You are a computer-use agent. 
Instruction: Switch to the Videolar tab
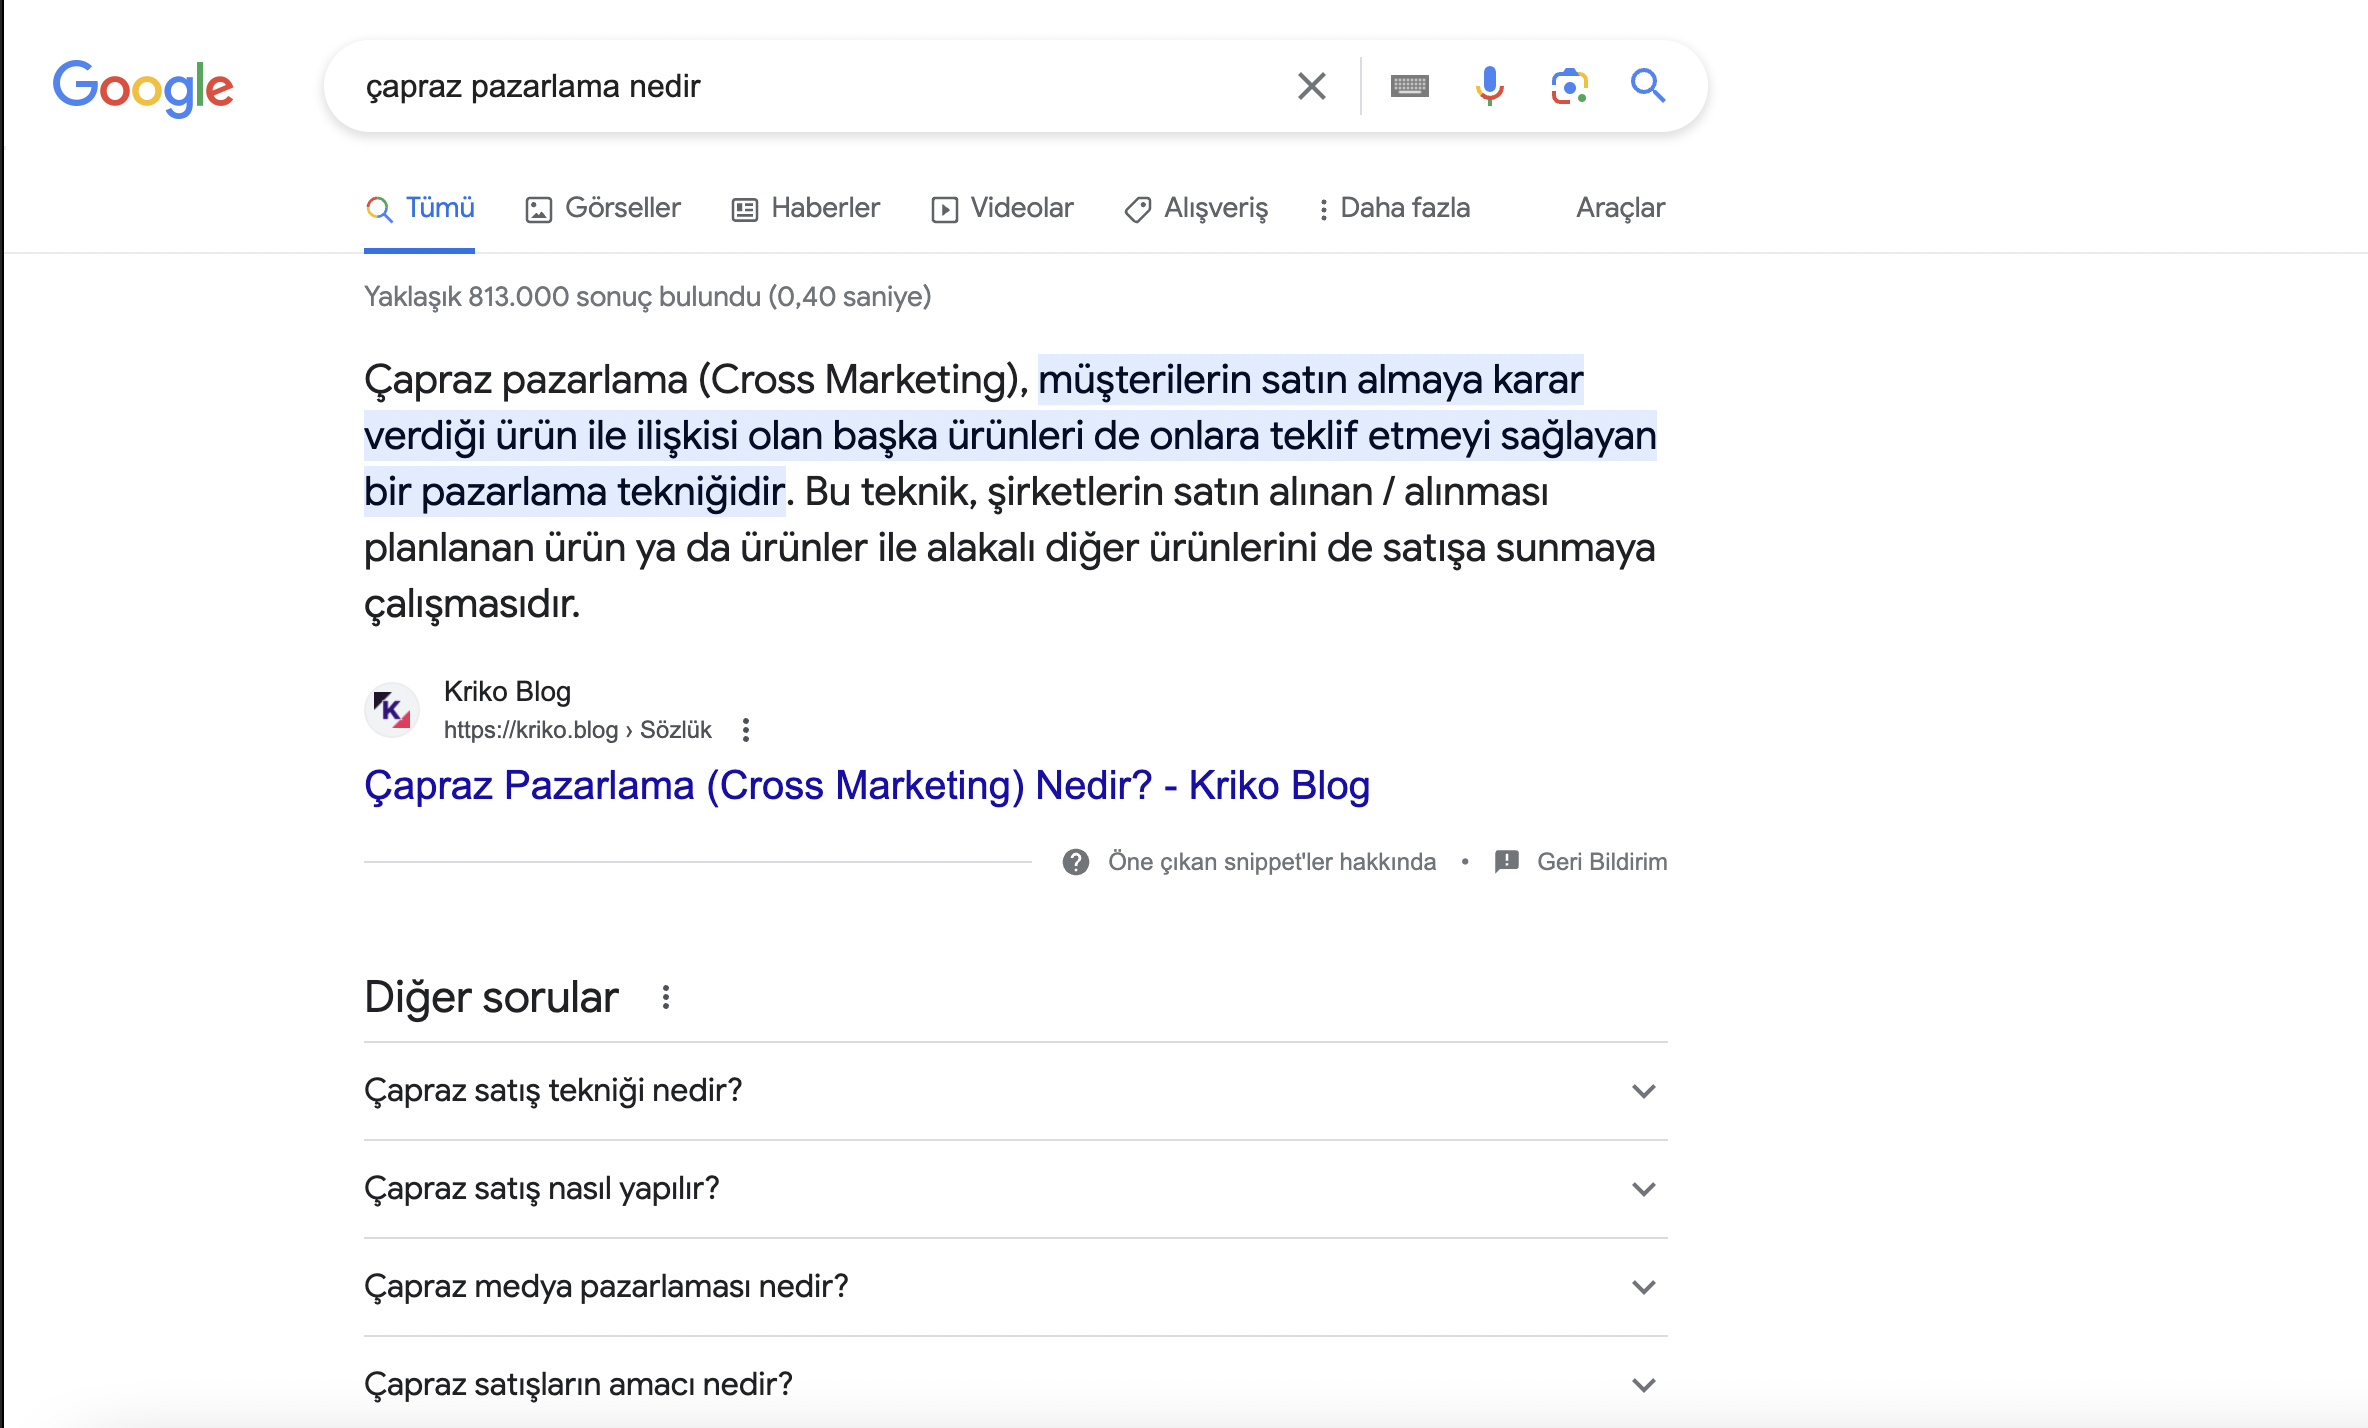[1002, 208]
